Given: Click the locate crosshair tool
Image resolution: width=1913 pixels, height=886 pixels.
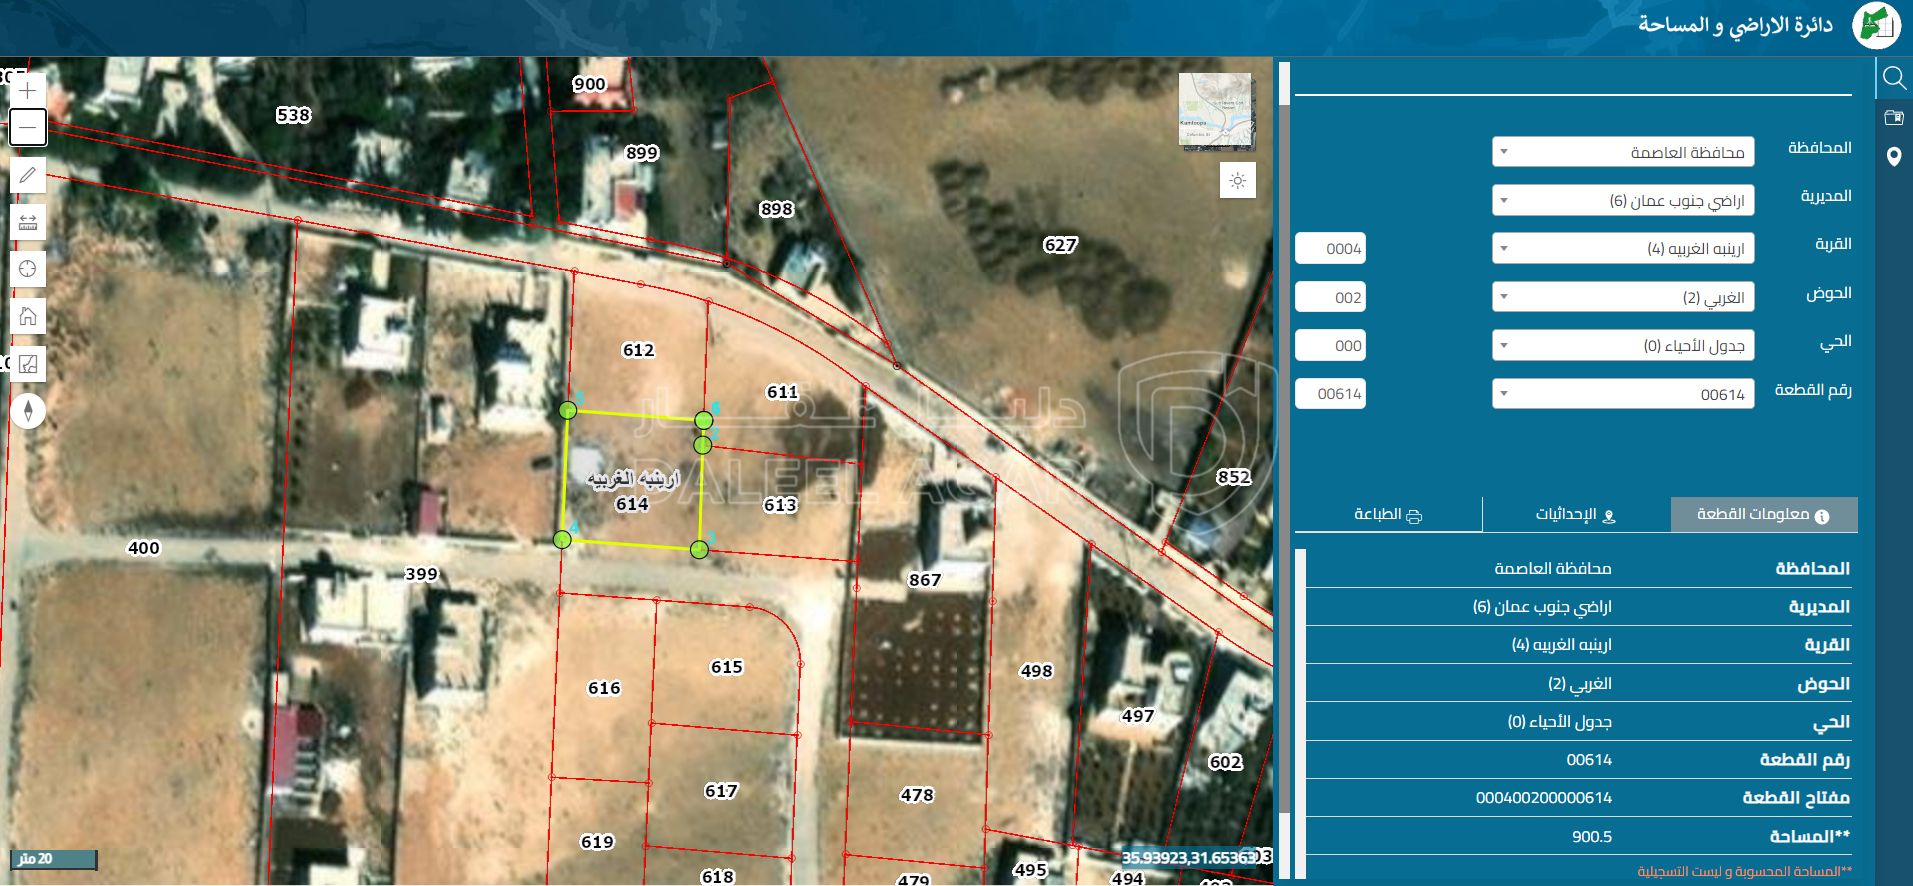Looking at the screenshot, I should 28,269.
